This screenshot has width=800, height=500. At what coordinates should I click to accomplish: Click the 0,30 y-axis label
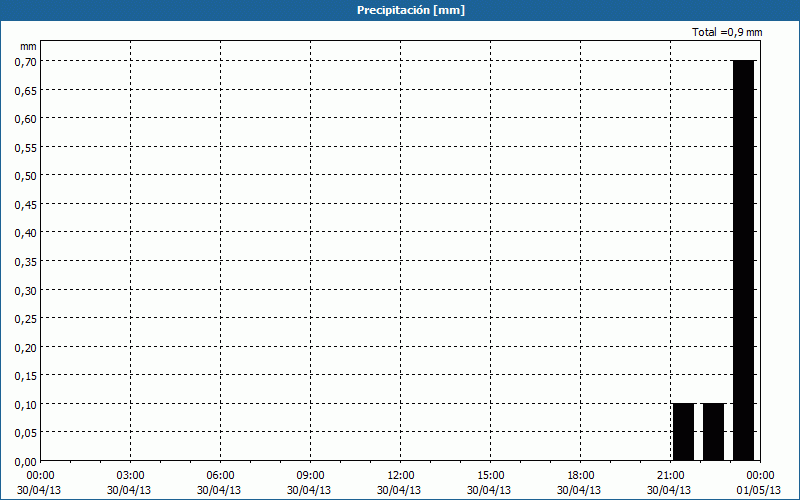[x=26, y=291]
